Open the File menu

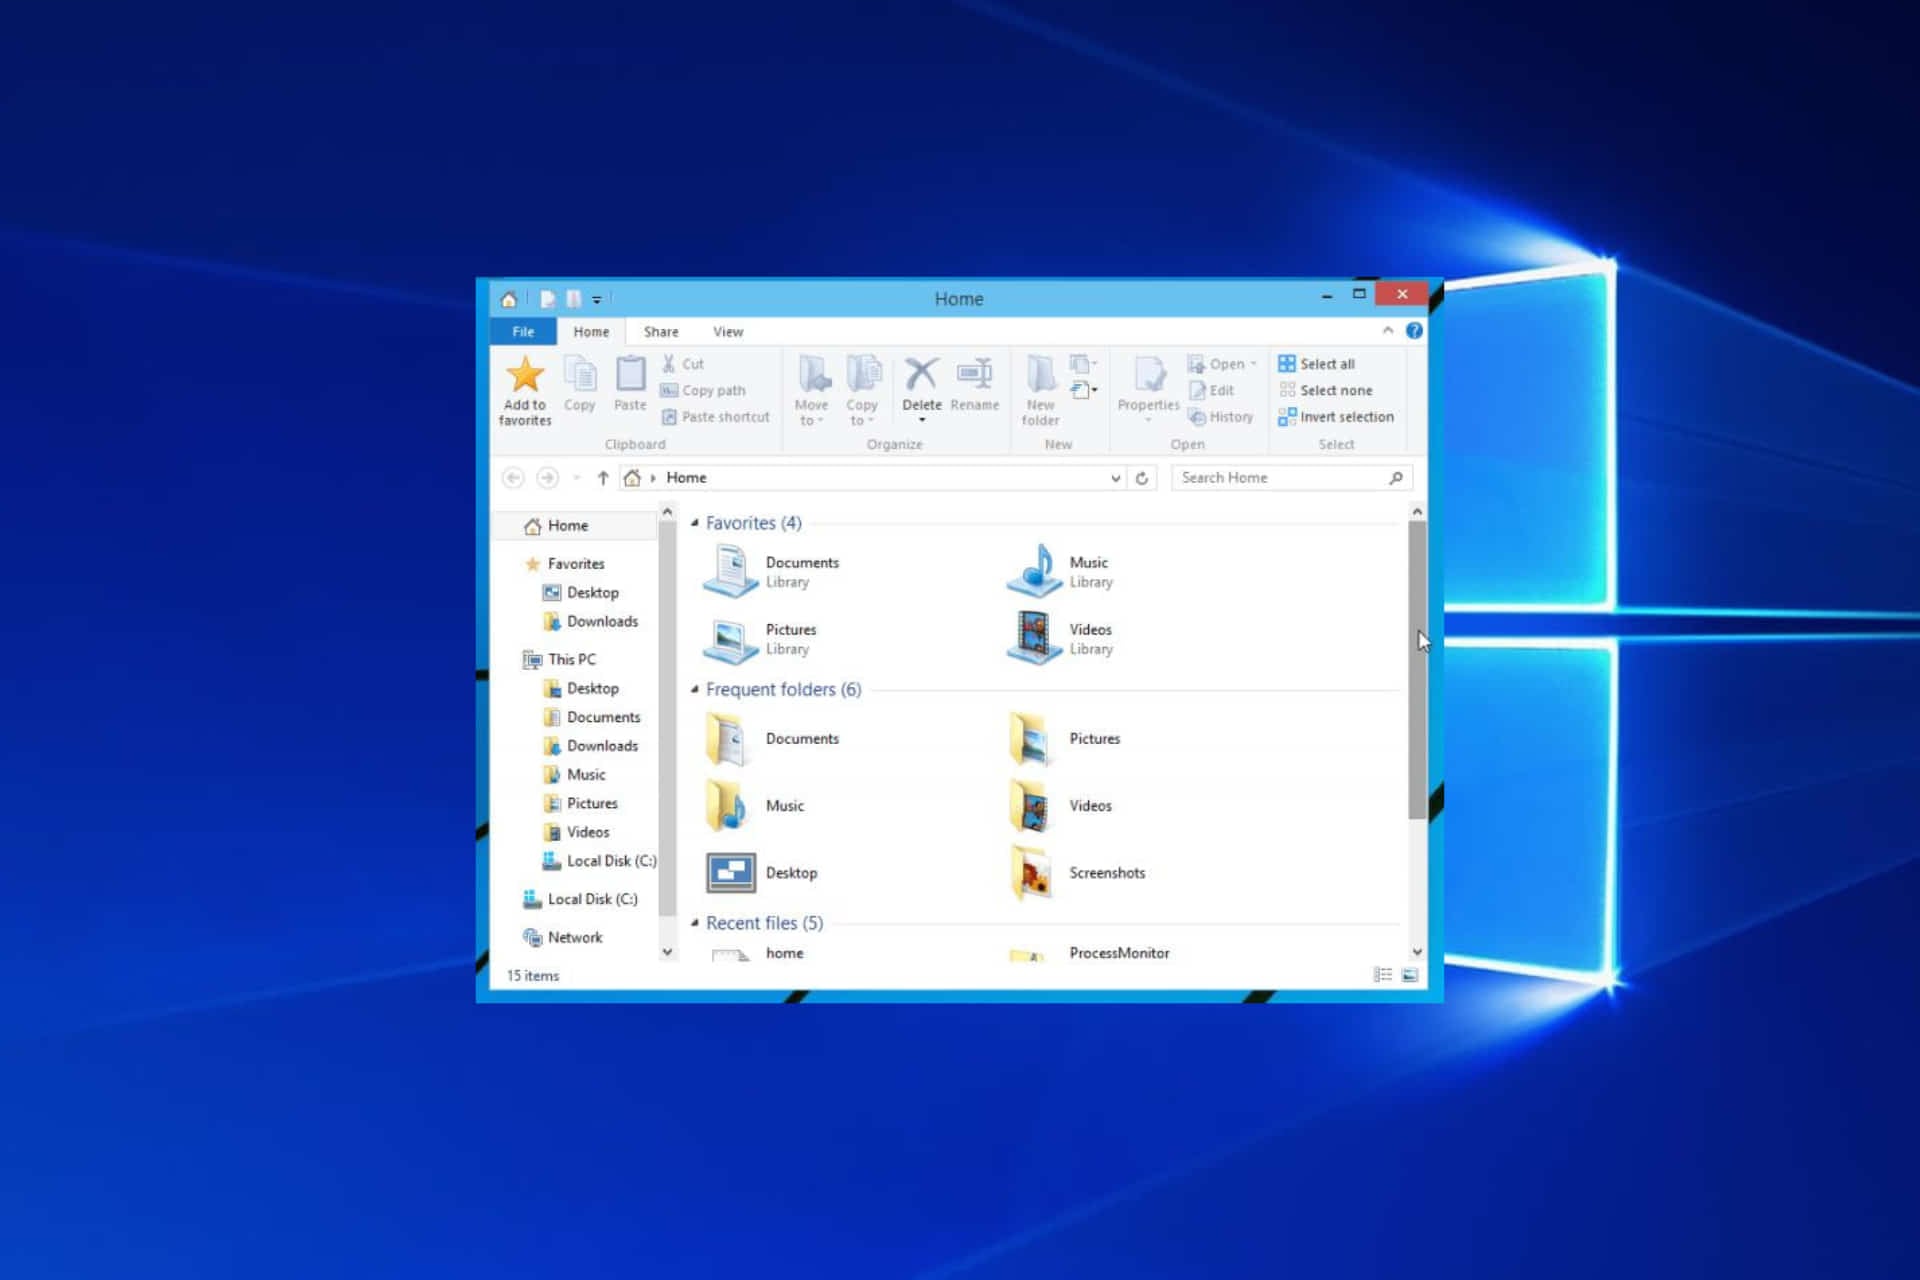pyautogui.click(x=522, y=331)
